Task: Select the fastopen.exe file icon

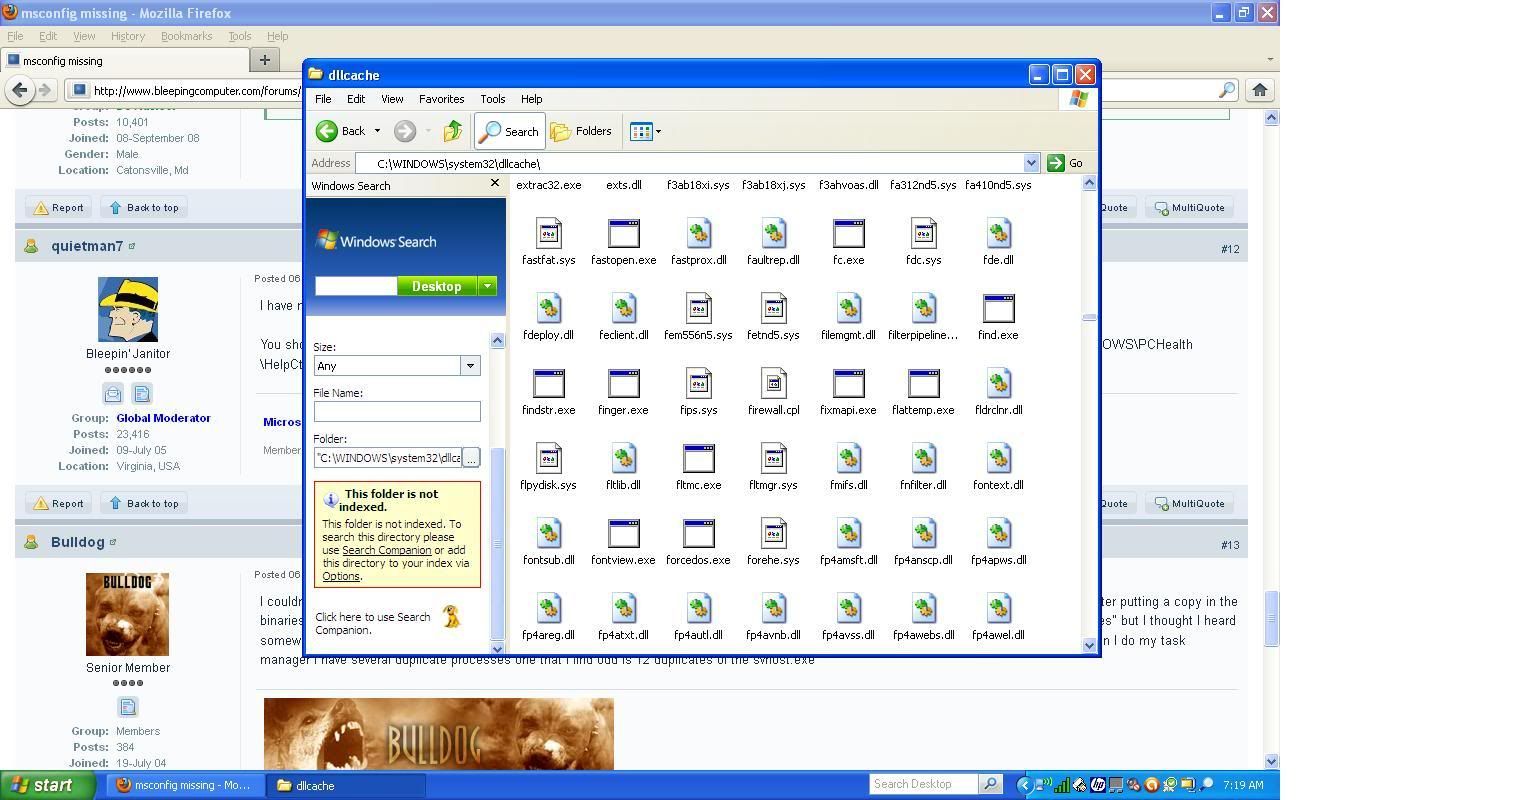Action: 623,234
